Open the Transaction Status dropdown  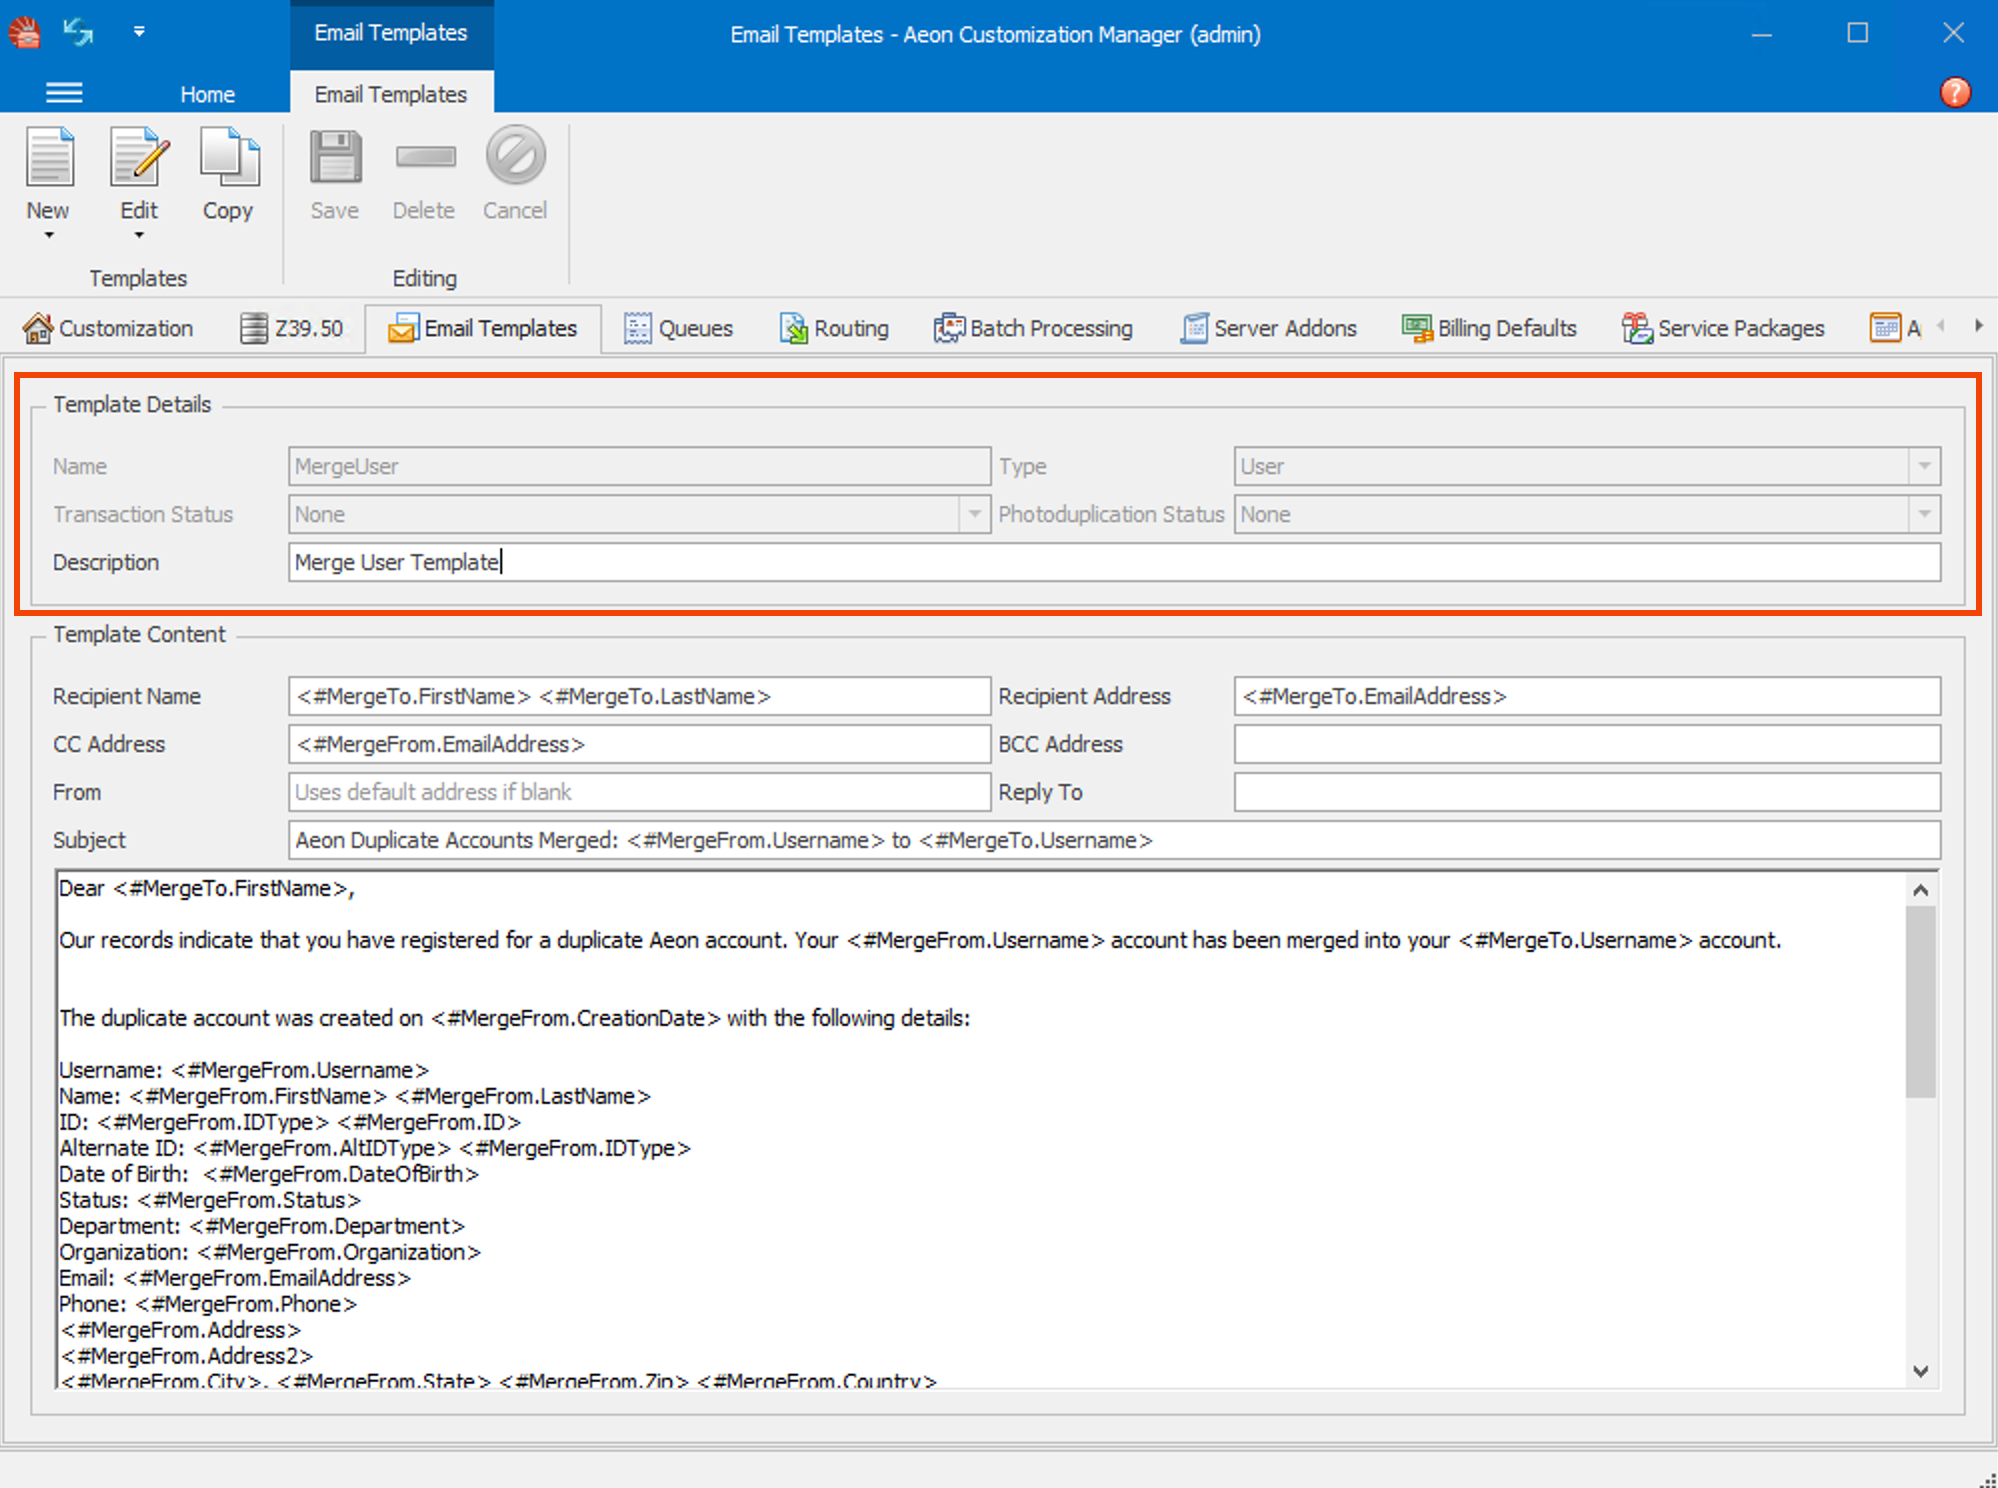coord(973,514)
